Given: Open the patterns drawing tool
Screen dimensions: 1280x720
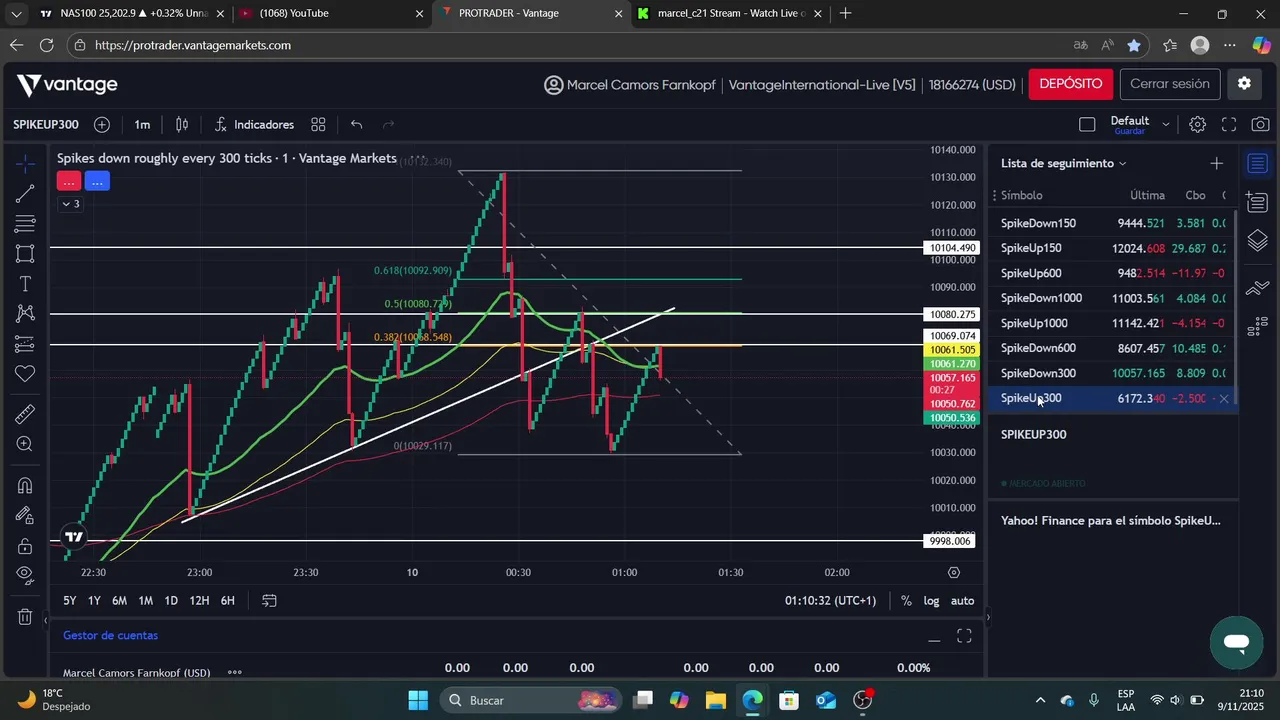Looking at the screenshot, I should 25,314.
